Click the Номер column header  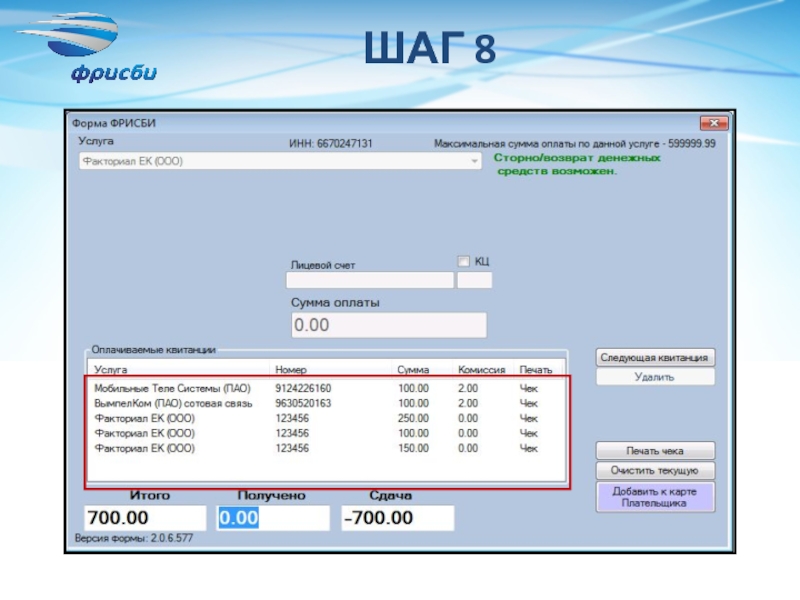pyautogui.click(x=291, y=369)
